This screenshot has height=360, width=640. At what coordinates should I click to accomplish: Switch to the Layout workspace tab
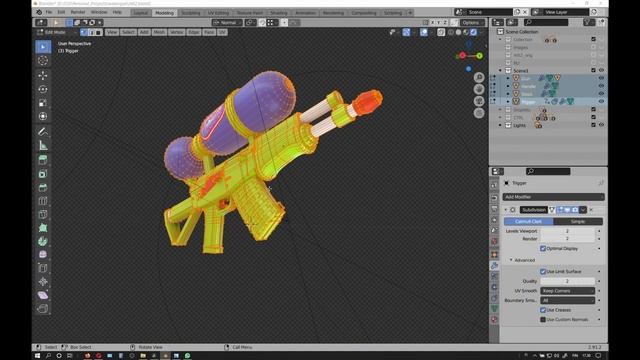[140, 13]
